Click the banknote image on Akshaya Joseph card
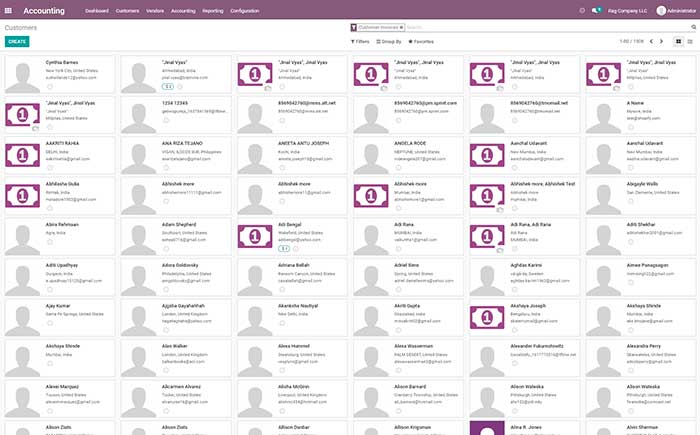Screen dimensions: 700x435 point(487,318)
